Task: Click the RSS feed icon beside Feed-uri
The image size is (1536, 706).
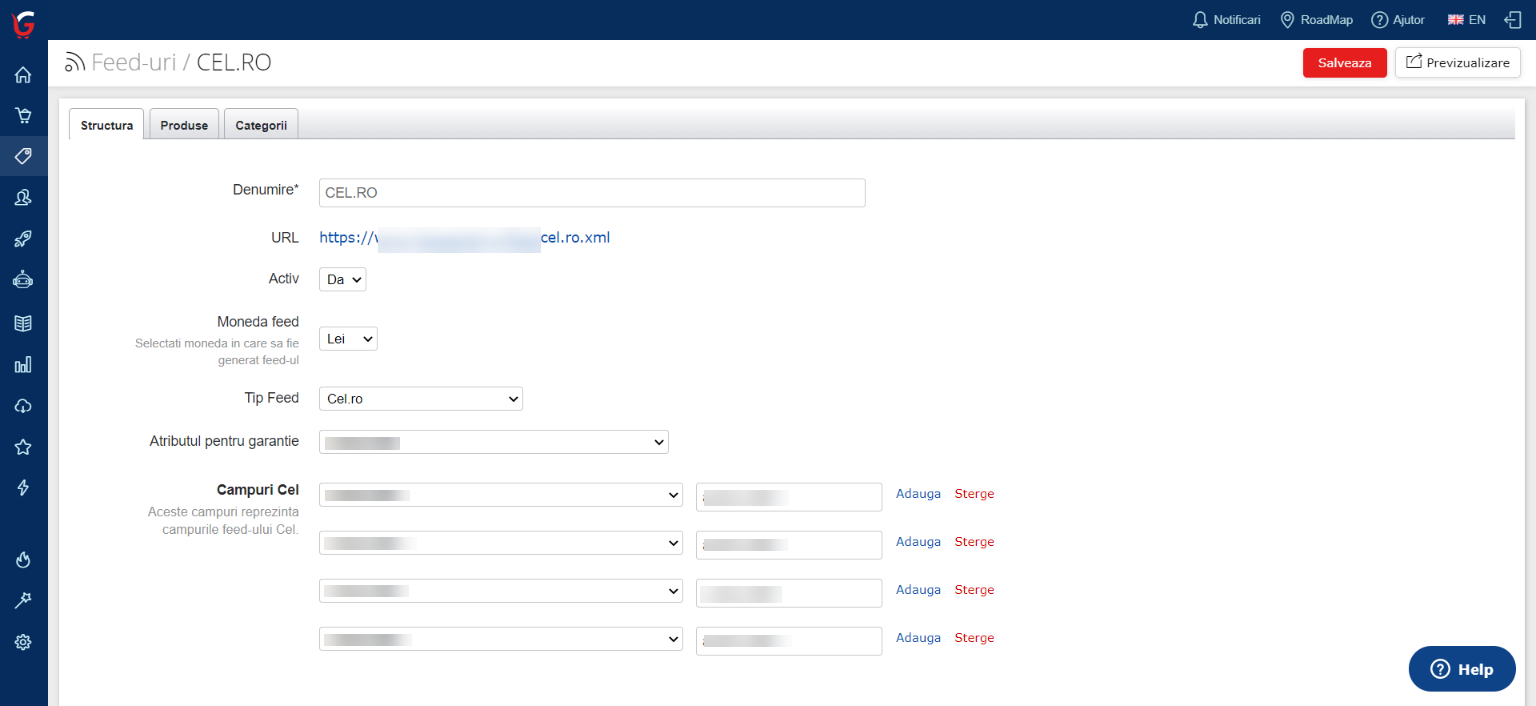Action: click(x=75, y=63)
